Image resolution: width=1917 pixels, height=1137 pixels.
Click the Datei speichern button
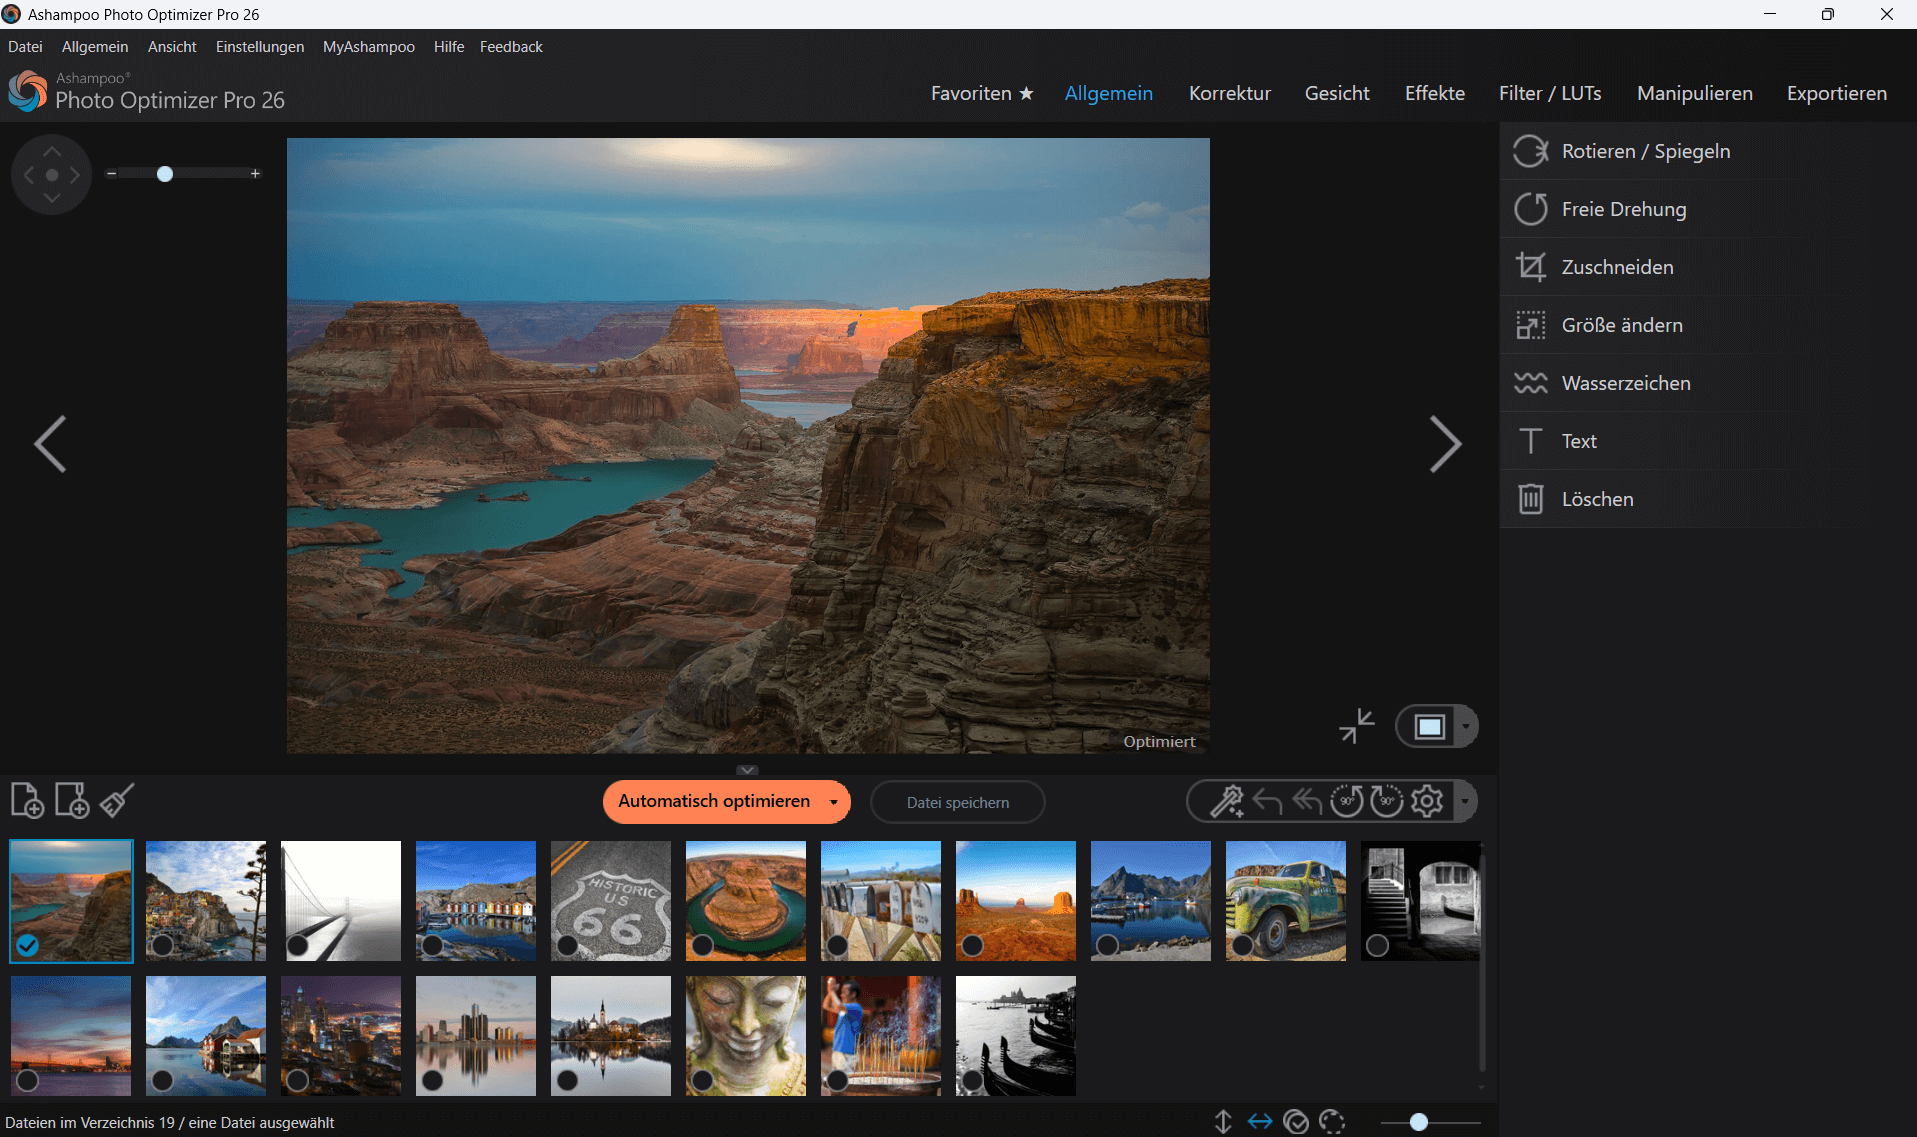[957, 801]
